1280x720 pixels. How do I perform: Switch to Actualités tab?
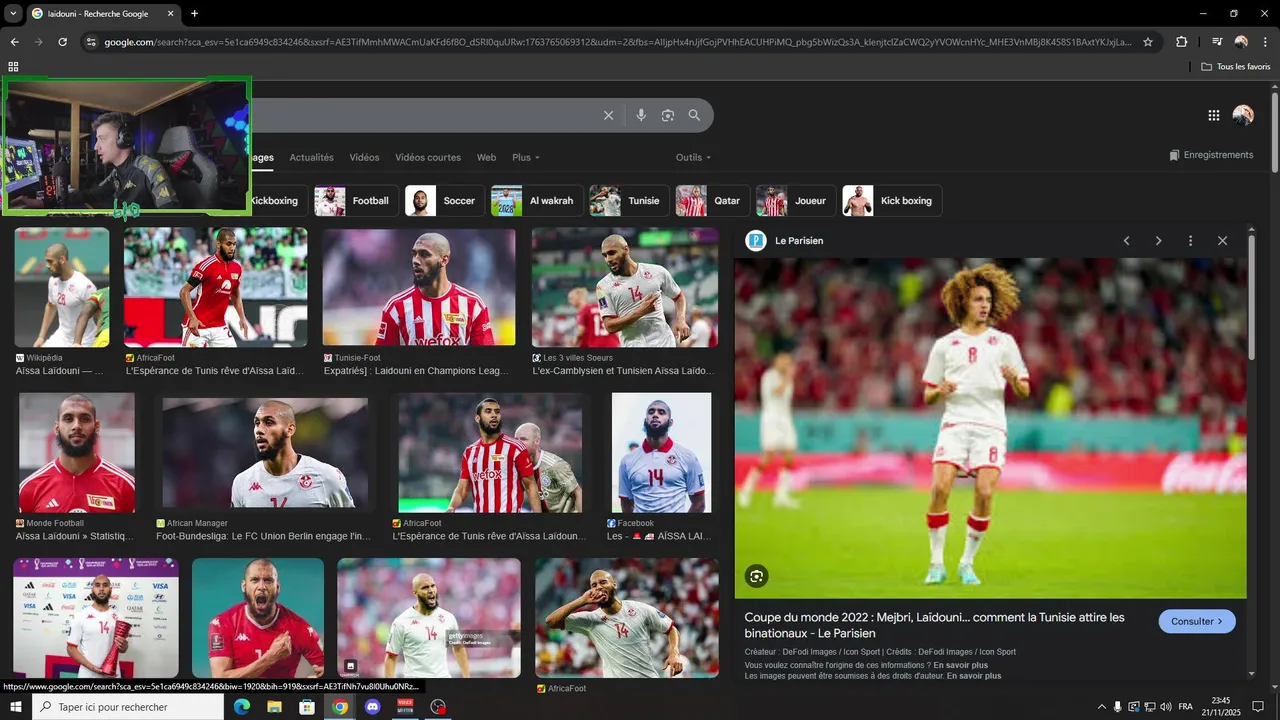(311, 157)
